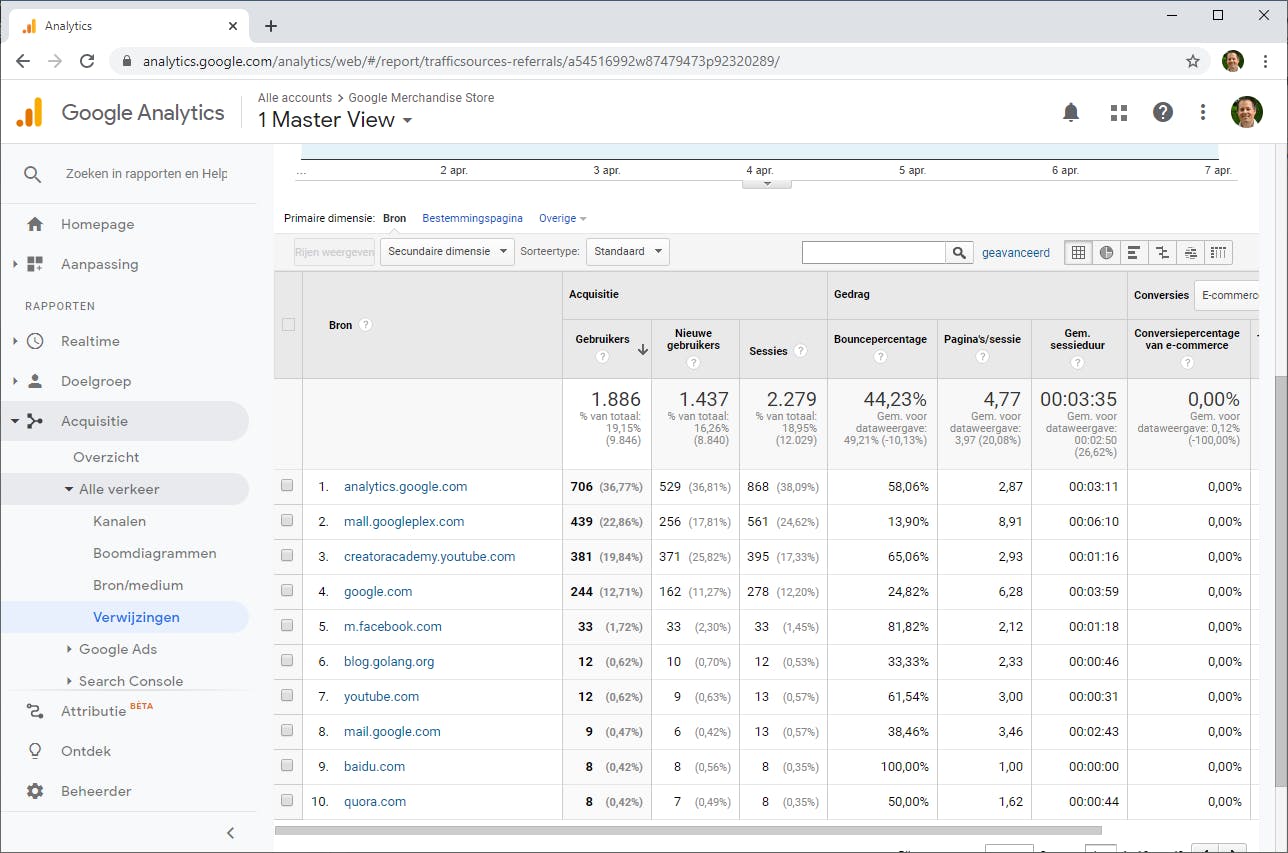Viewport: 1288px width, 853px height.
Task: Open the Sorteertype Standaard dropdown
Action: coord(627,252)
